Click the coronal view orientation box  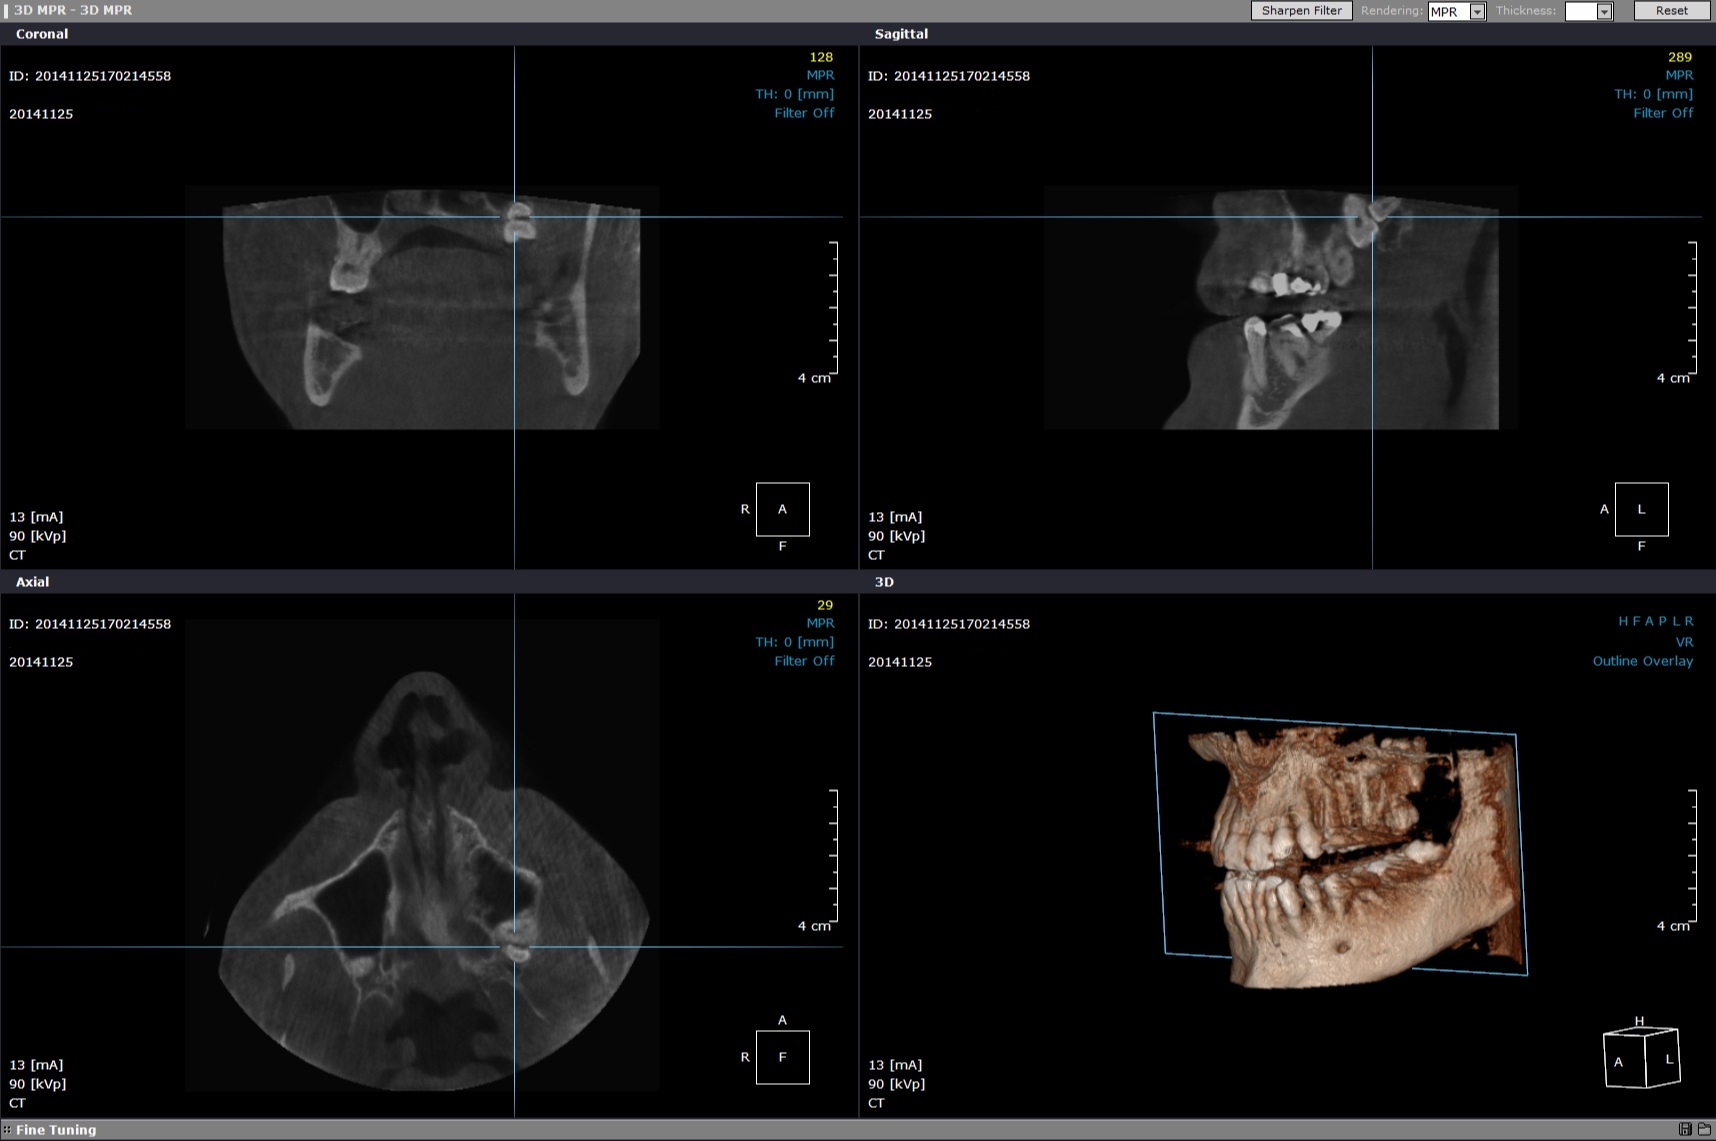782,509
